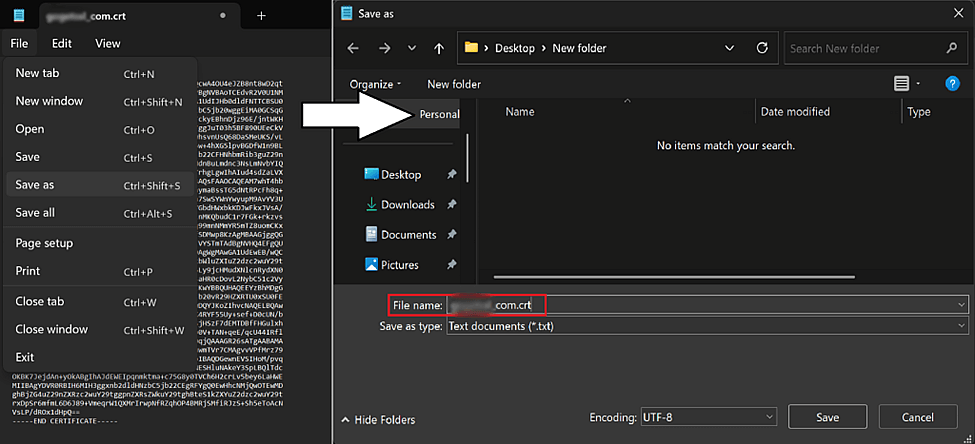
Task: Open the Edit menu
Action: pyautogui.click(x=62, y=43)
